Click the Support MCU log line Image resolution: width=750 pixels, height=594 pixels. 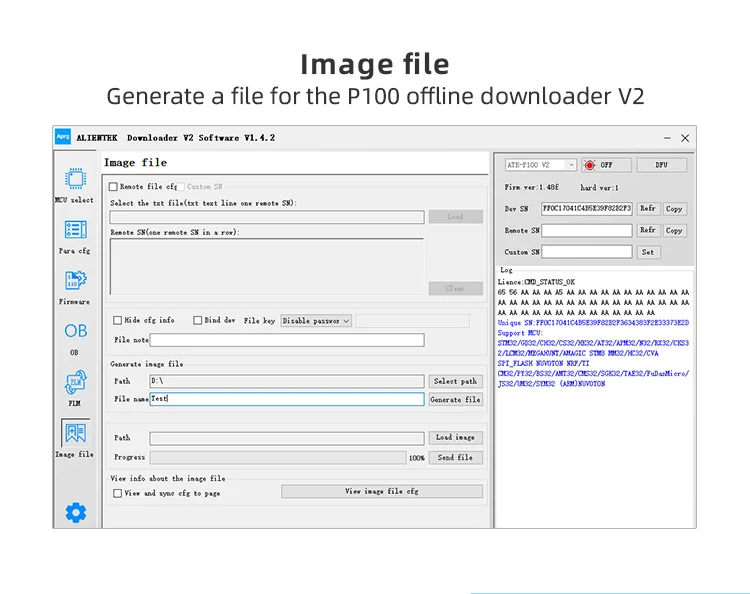(x=520, y=333)
